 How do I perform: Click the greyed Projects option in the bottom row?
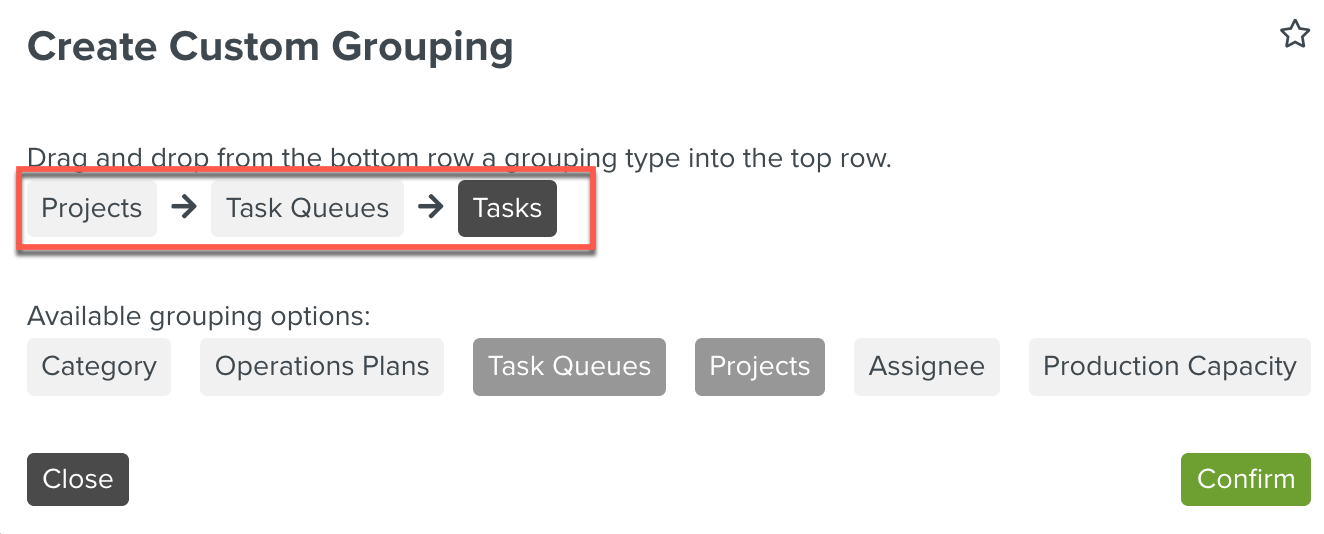759,367
